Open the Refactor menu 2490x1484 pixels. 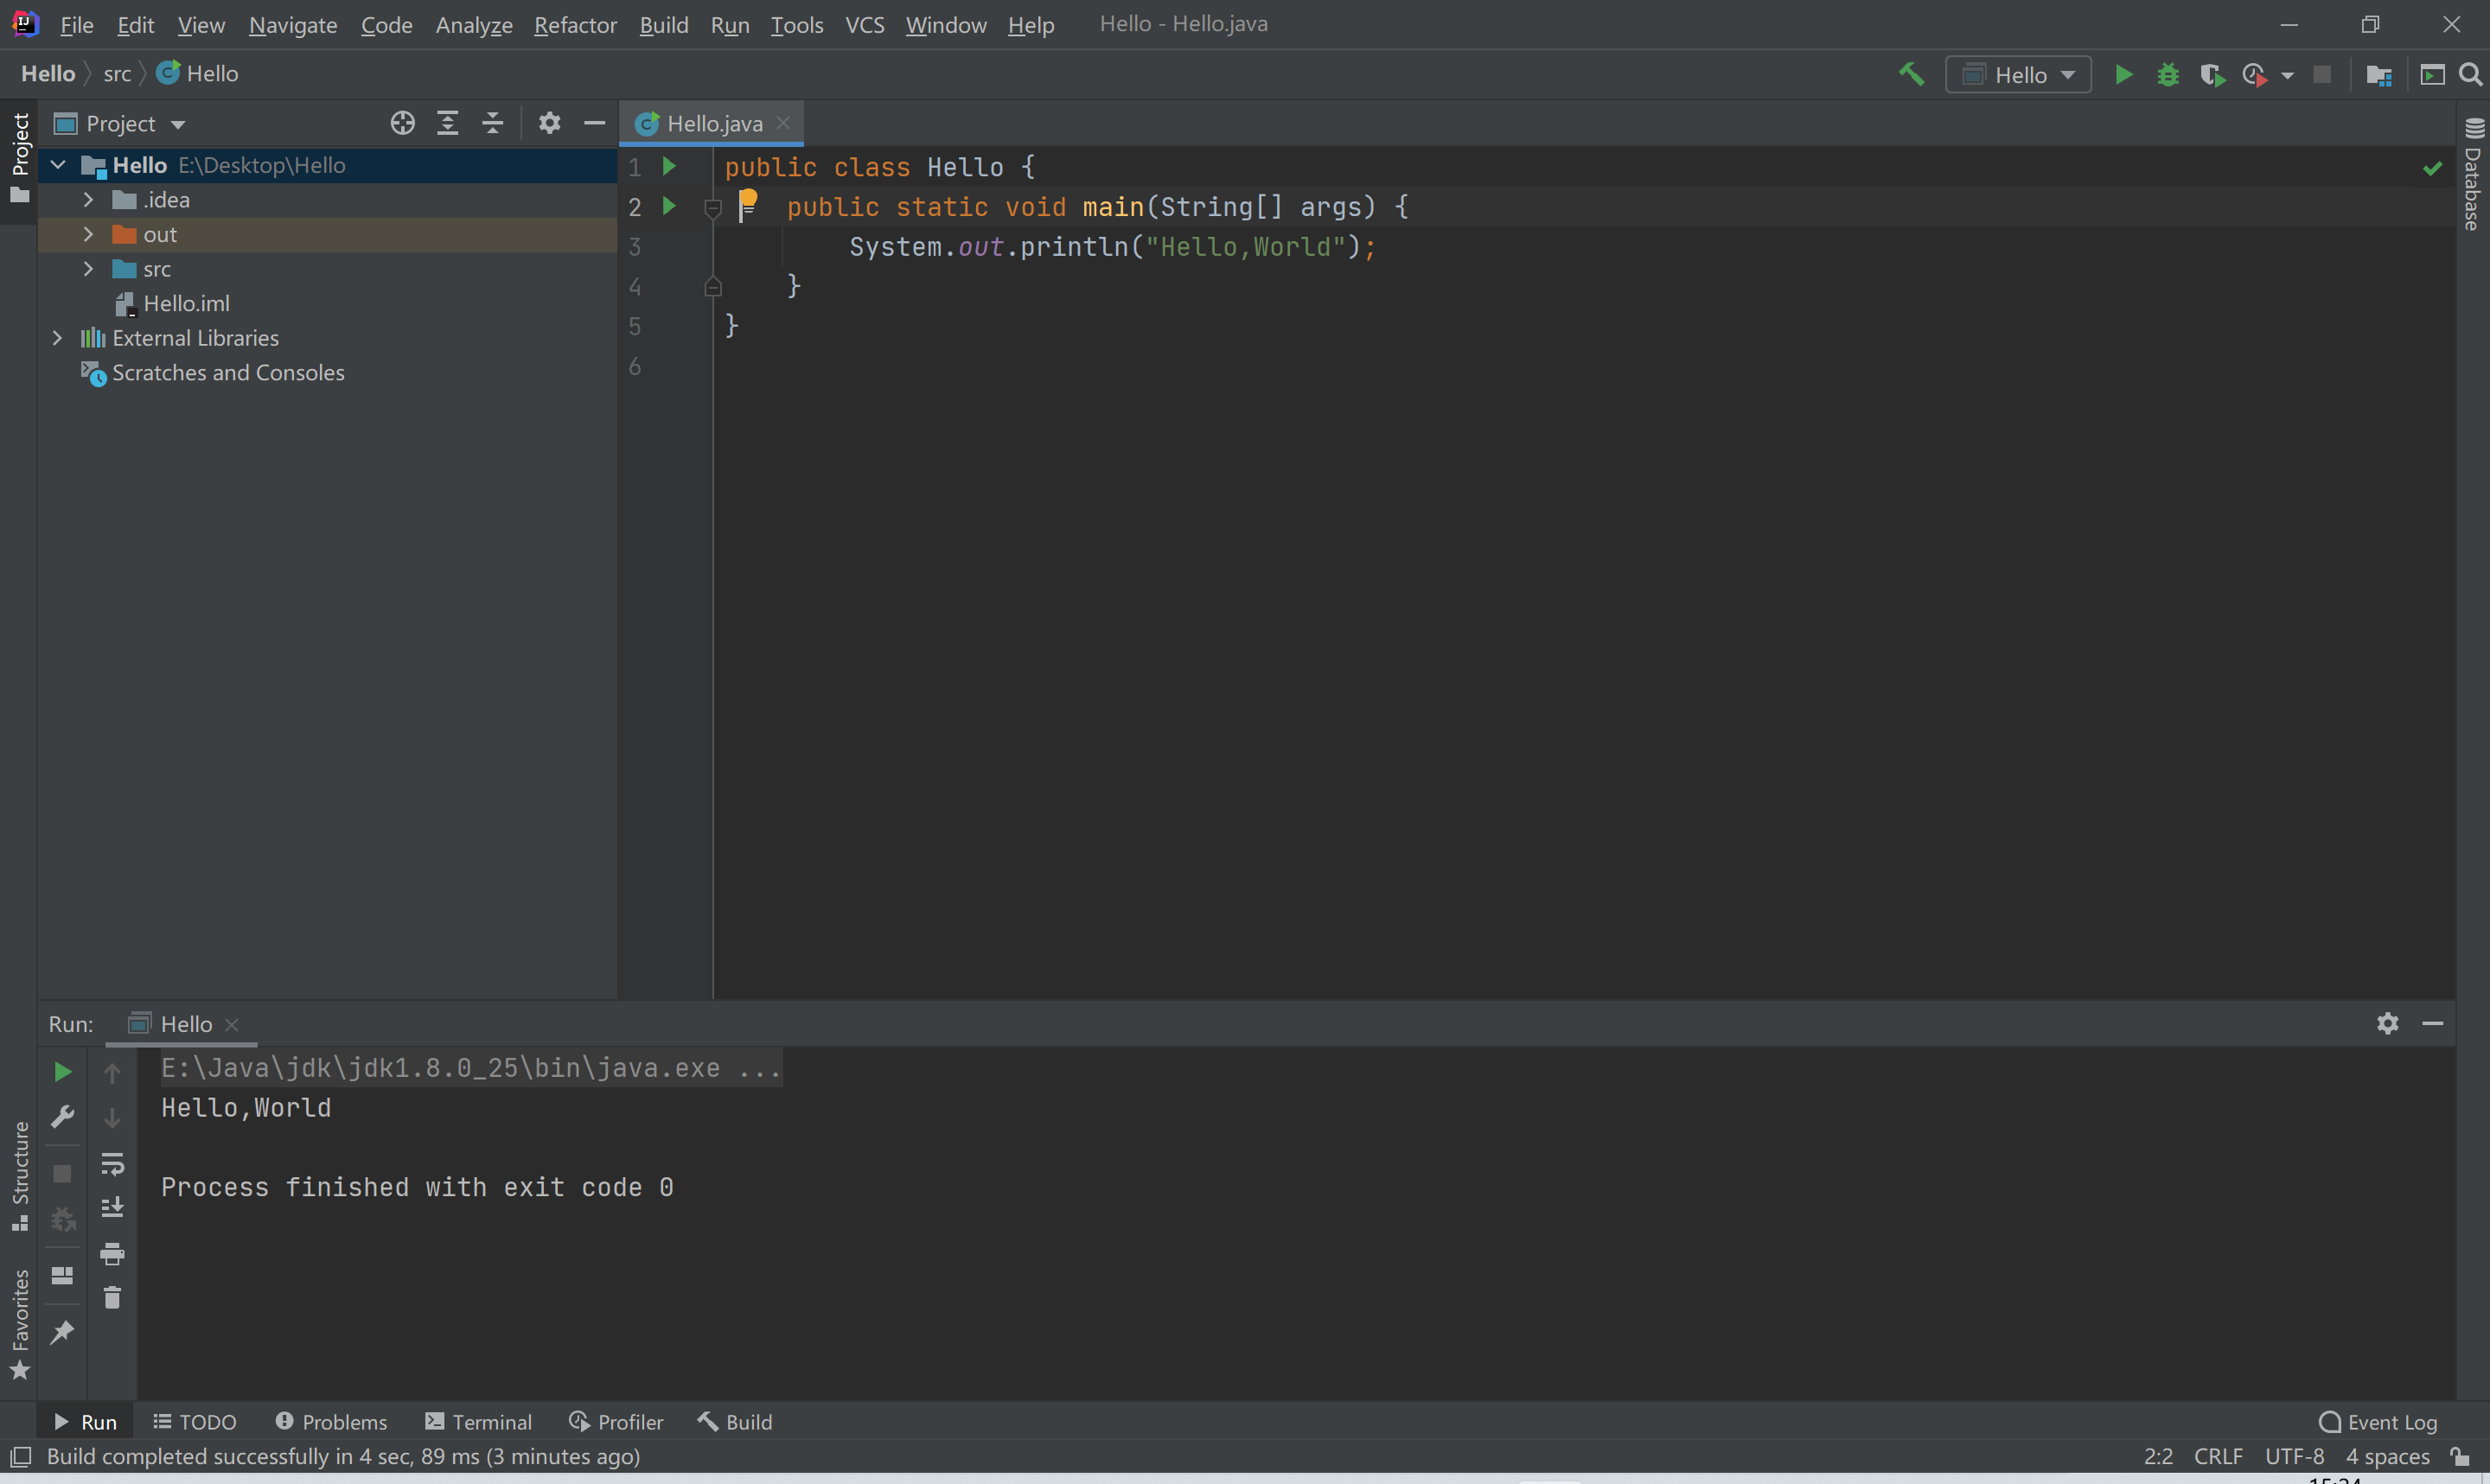575,25
